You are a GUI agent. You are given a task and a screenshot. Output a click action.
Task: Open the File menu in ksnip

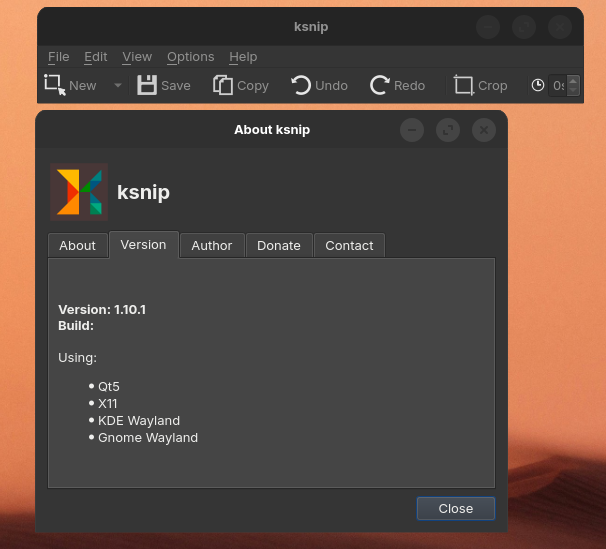pyautogui.click(x=59, y=57)
